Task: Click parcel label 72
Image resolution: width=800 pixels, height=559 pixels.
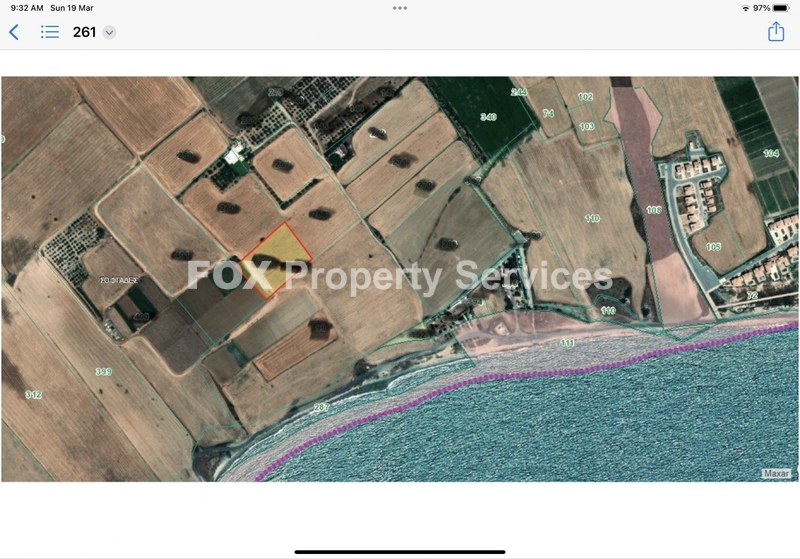Action: click(x=752, y=295)
